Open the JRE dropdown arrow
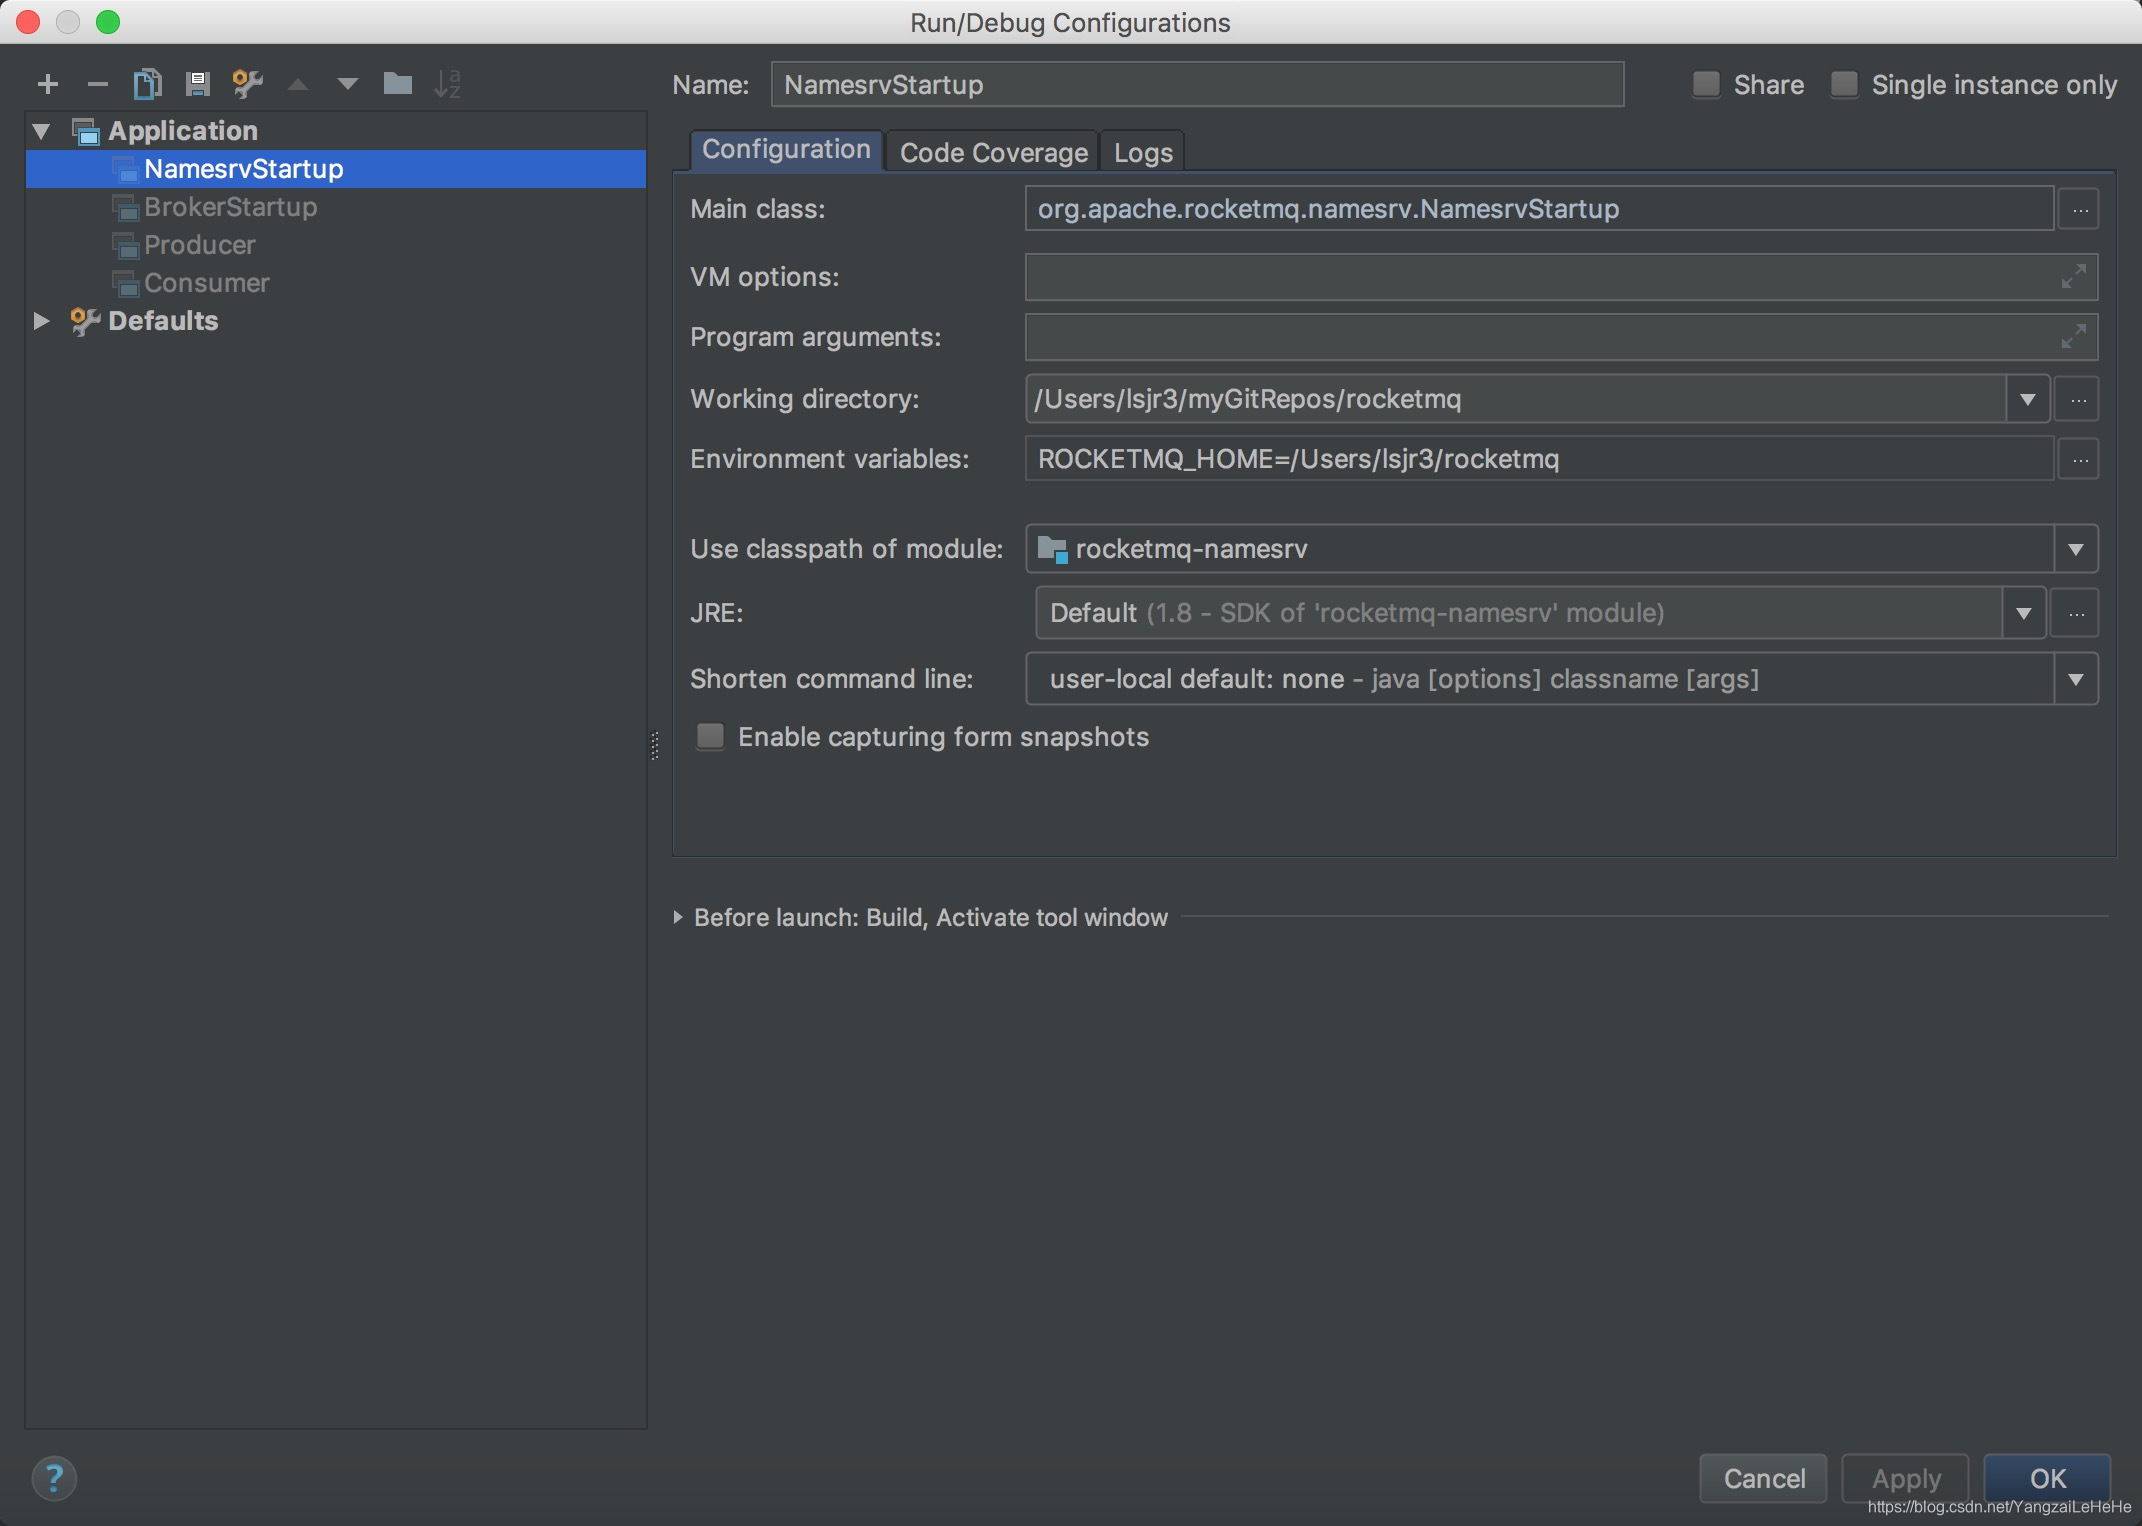 pyautogui.click(x=2024, y=613)
